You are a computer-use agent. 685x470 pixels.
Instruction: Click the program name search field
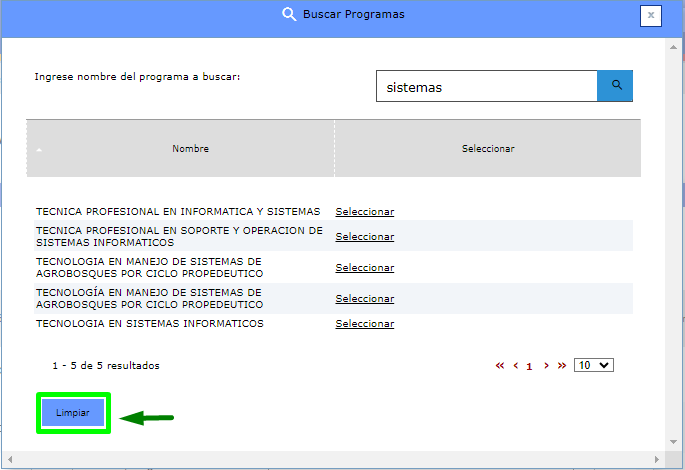click(486, 87)
